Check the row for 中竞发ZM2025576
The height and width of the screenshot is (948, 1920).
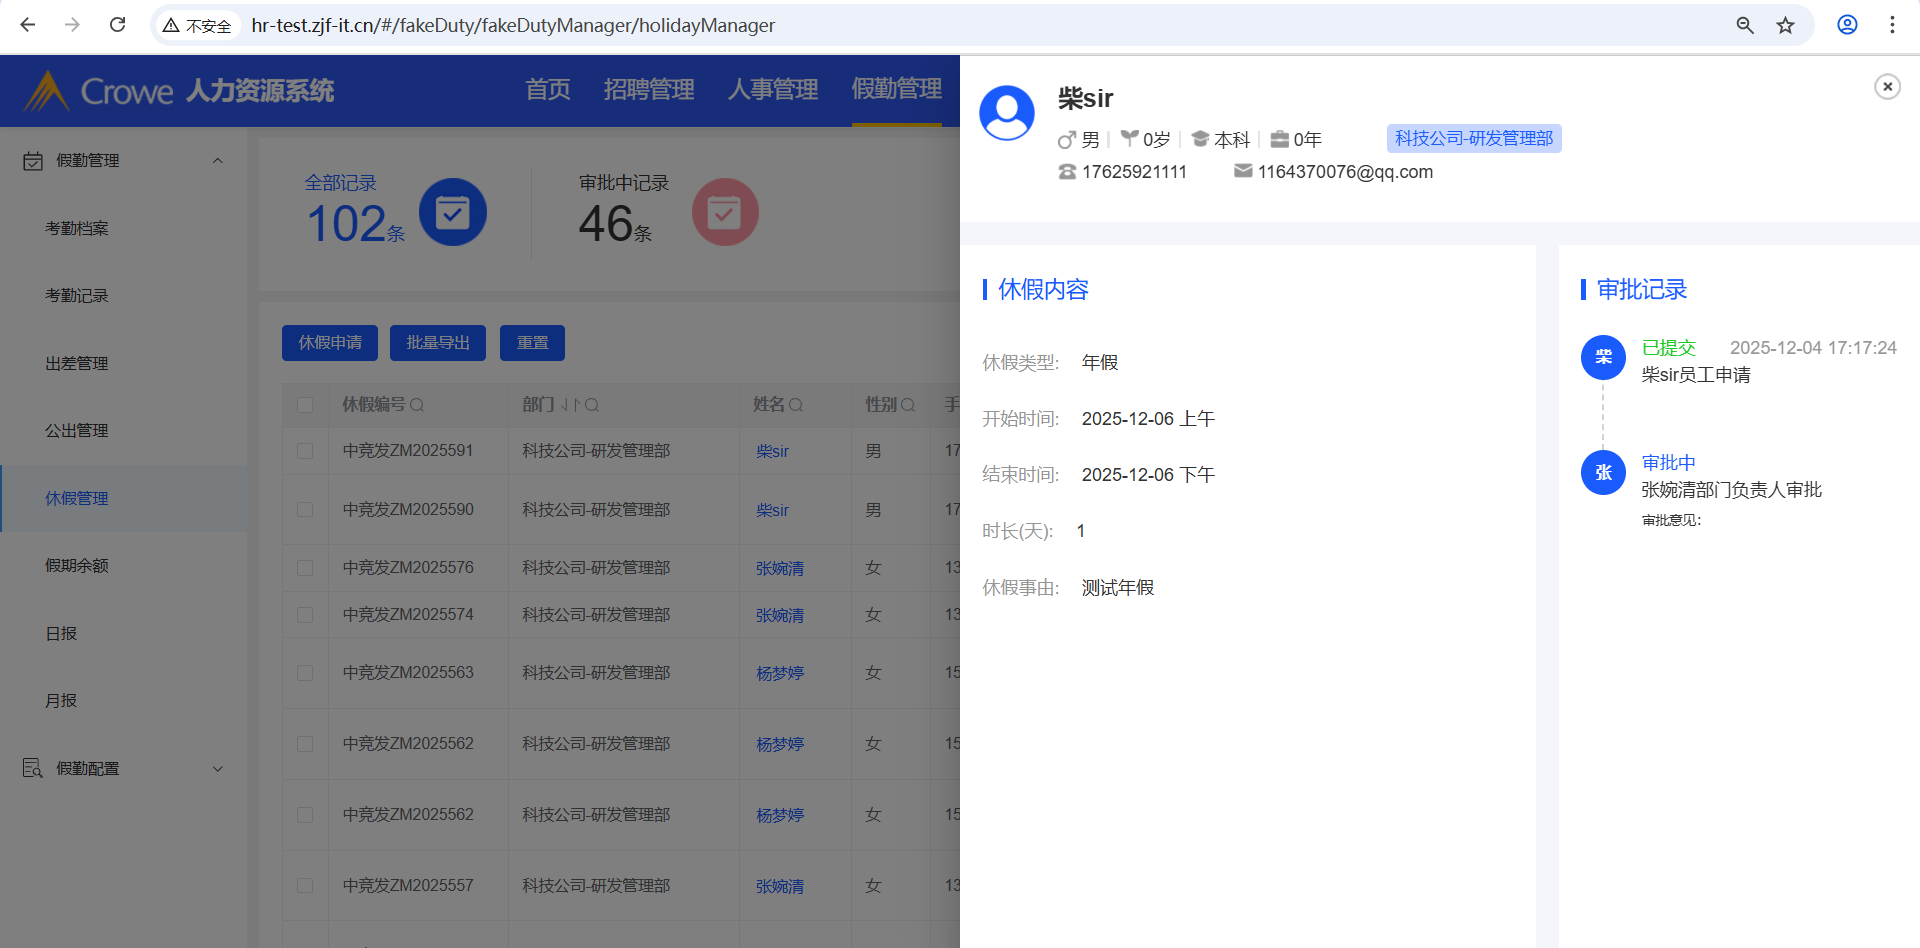point(305,568)
